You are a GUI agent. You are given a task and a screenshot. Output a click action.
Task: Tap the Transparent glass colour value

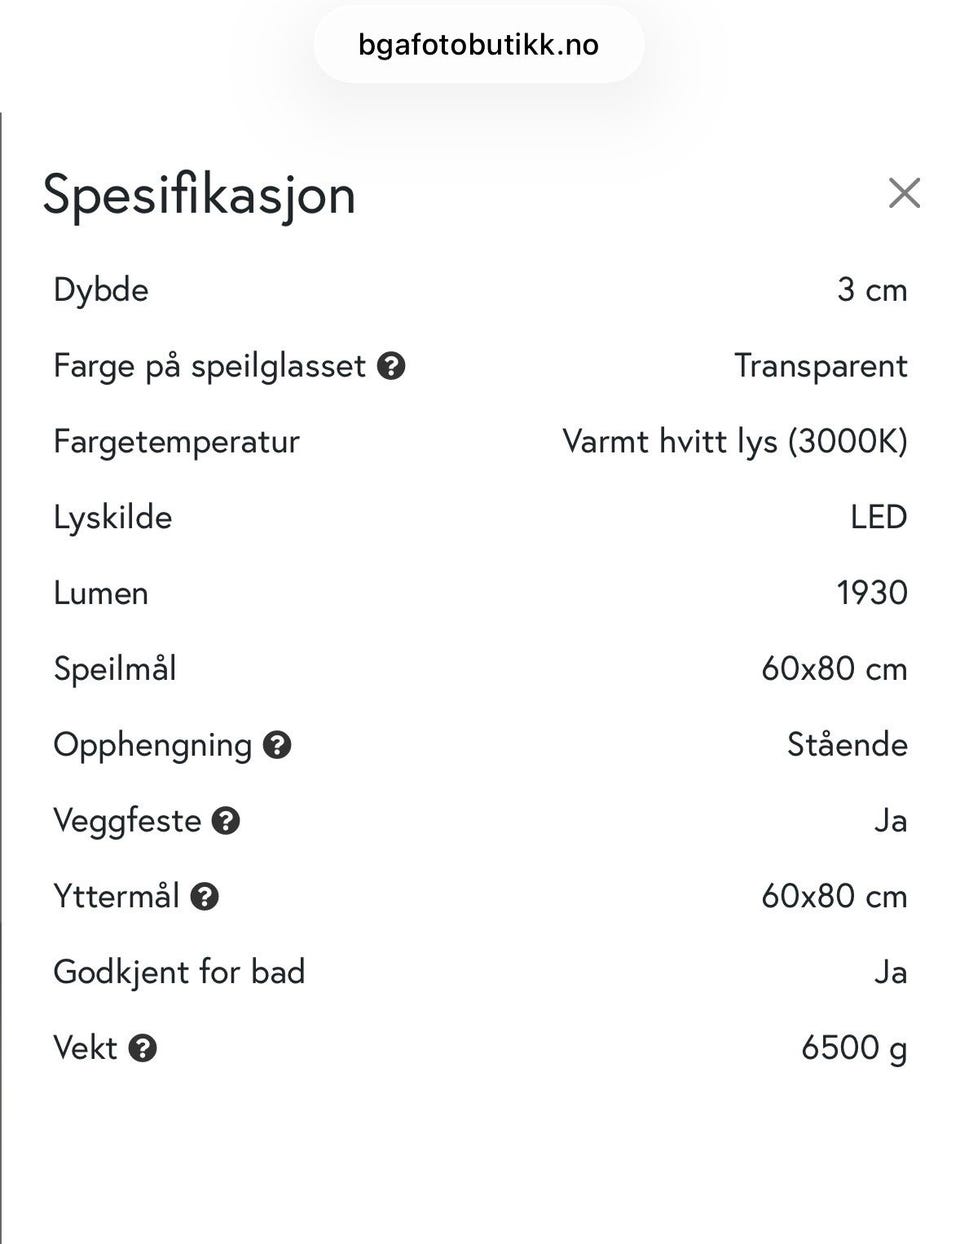point(821,366)
